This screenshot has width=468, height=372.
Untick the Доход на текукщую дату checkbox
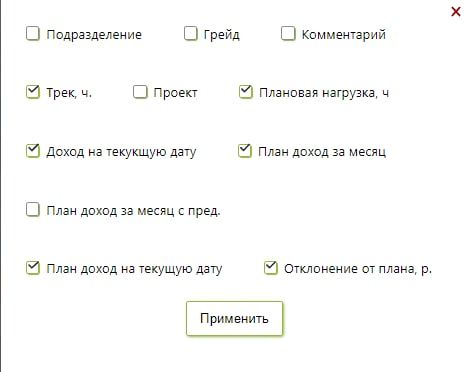(x=33, y=151)
